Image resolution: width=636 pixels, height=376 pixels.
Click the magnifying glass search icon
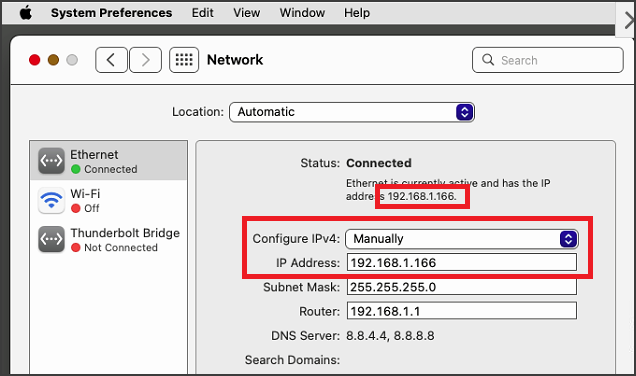tap(488, 60)
